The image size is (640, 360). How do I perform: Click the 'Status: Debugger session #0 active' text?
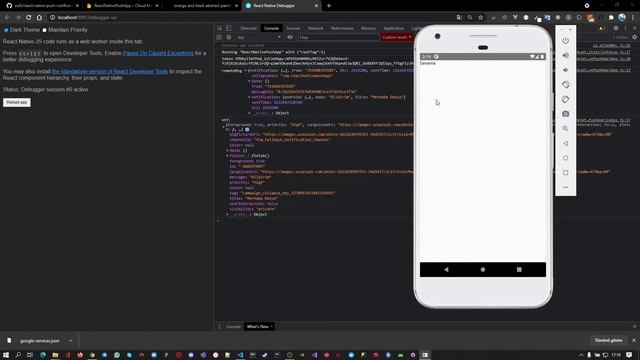click(x=45, y=89)
